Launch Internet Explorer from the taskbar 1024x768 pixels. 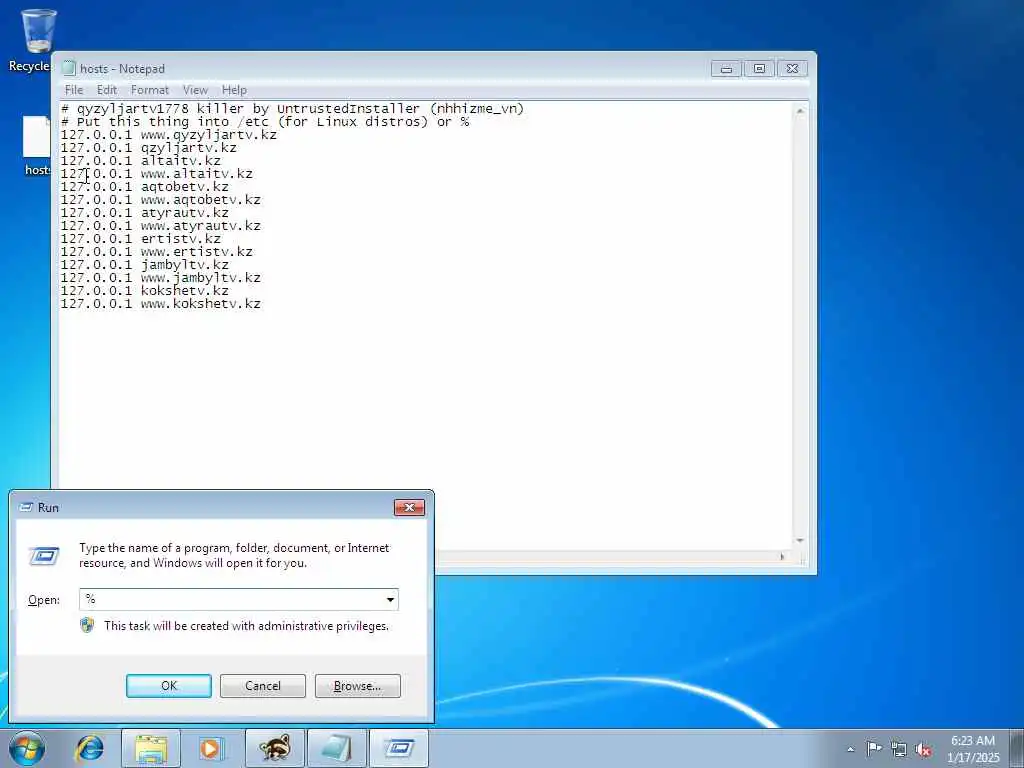[89, 748]
